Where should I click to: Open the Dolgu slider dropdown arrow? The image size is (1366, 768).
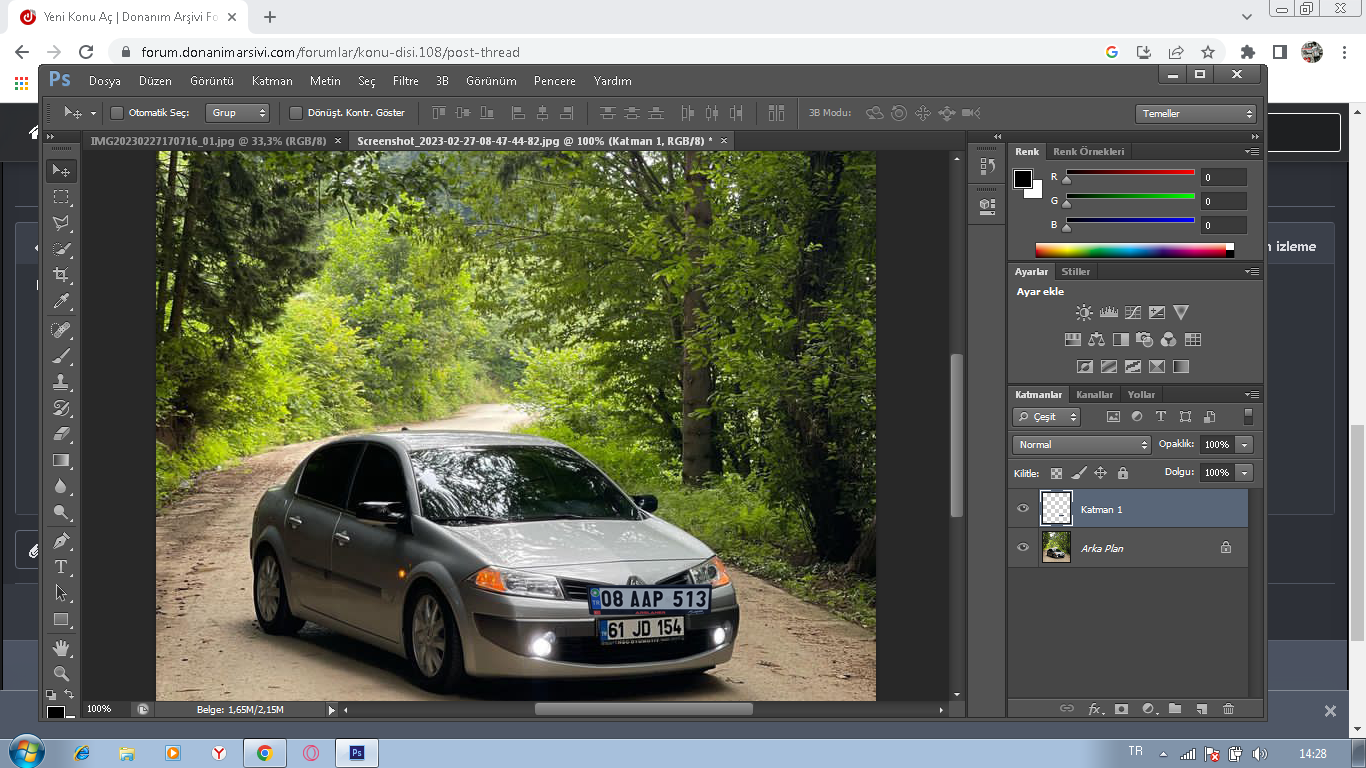1245,473
